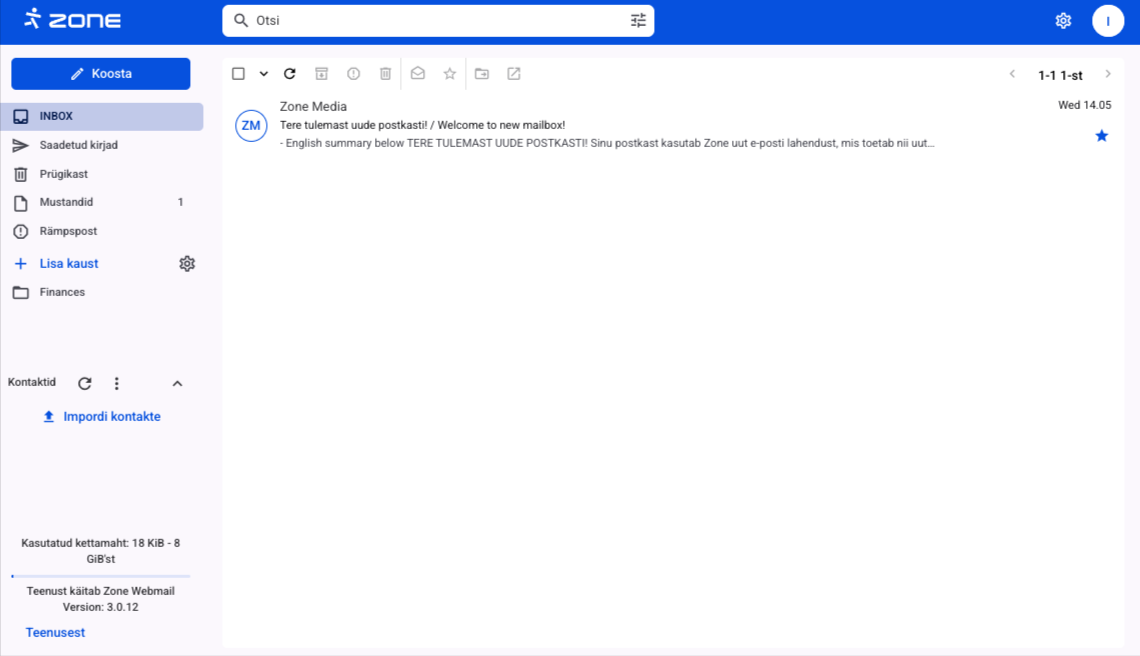The height and width of the screenshot is (656, 1140).
Task: Click the Koosta compose button
Action: (101, 74)
